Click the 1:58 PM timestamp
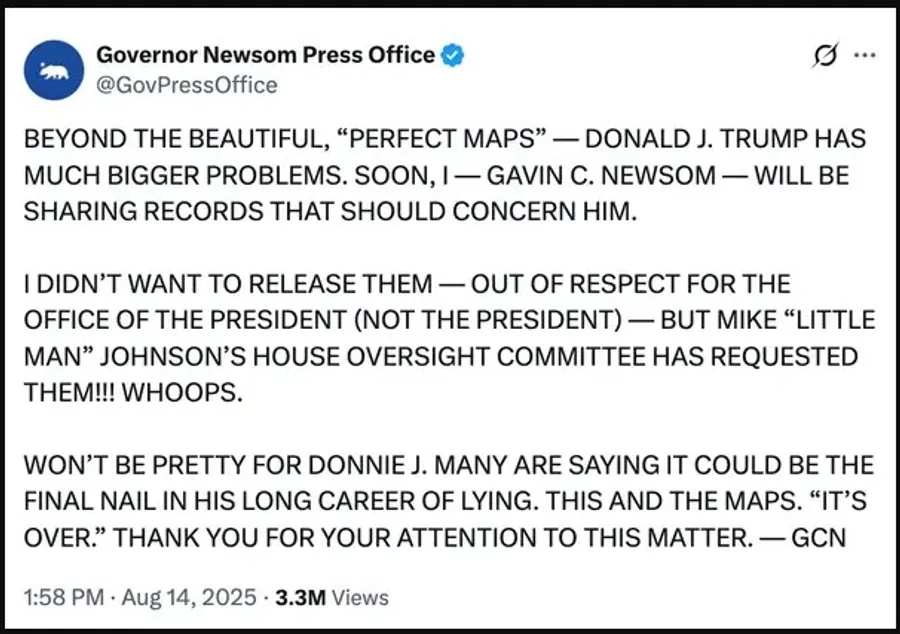Image resolution: width=900 pixels, height=634 pixels. [64, 597]
